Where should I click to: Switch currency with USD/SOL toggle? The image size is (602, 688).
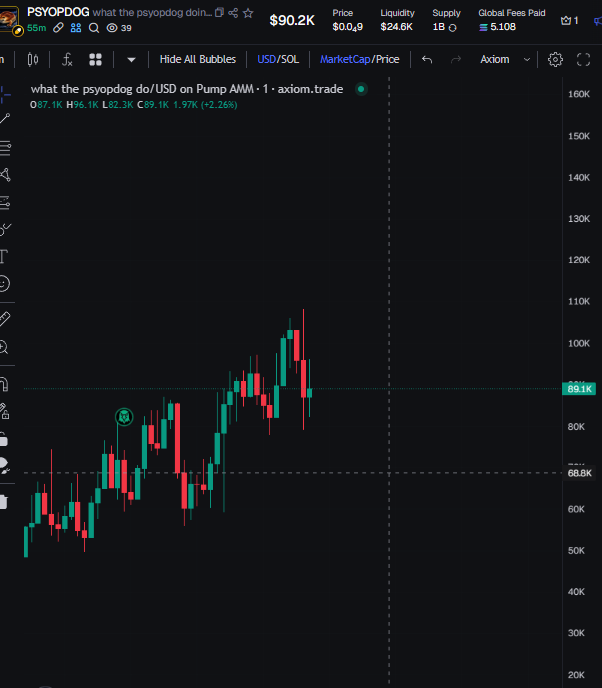(278, 59)
